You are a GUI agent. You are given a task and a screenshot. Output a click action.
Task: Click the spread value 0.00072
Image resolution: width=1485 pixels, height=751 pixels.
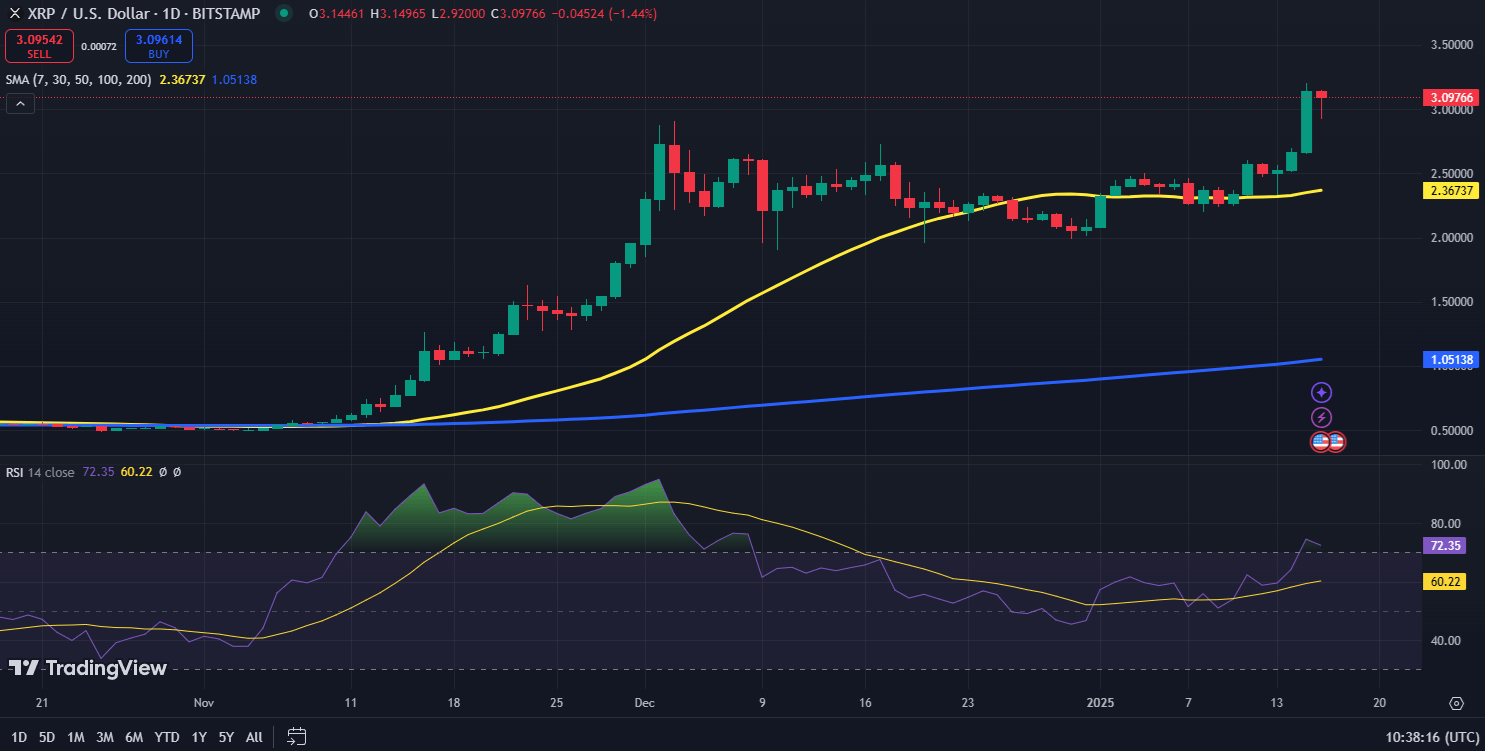tap(98, 46)
